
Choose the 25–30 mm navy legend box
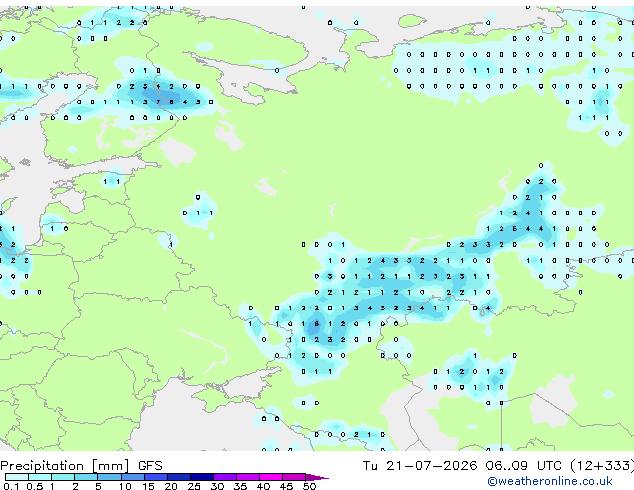point(202,477)
